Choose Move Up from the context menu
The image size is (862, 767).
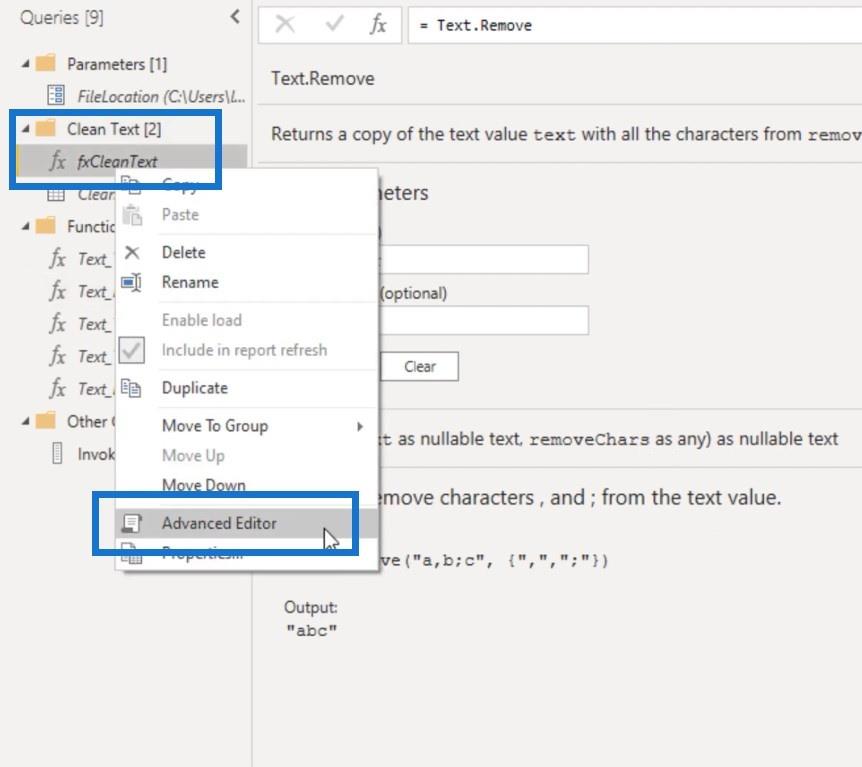[193, 455]
